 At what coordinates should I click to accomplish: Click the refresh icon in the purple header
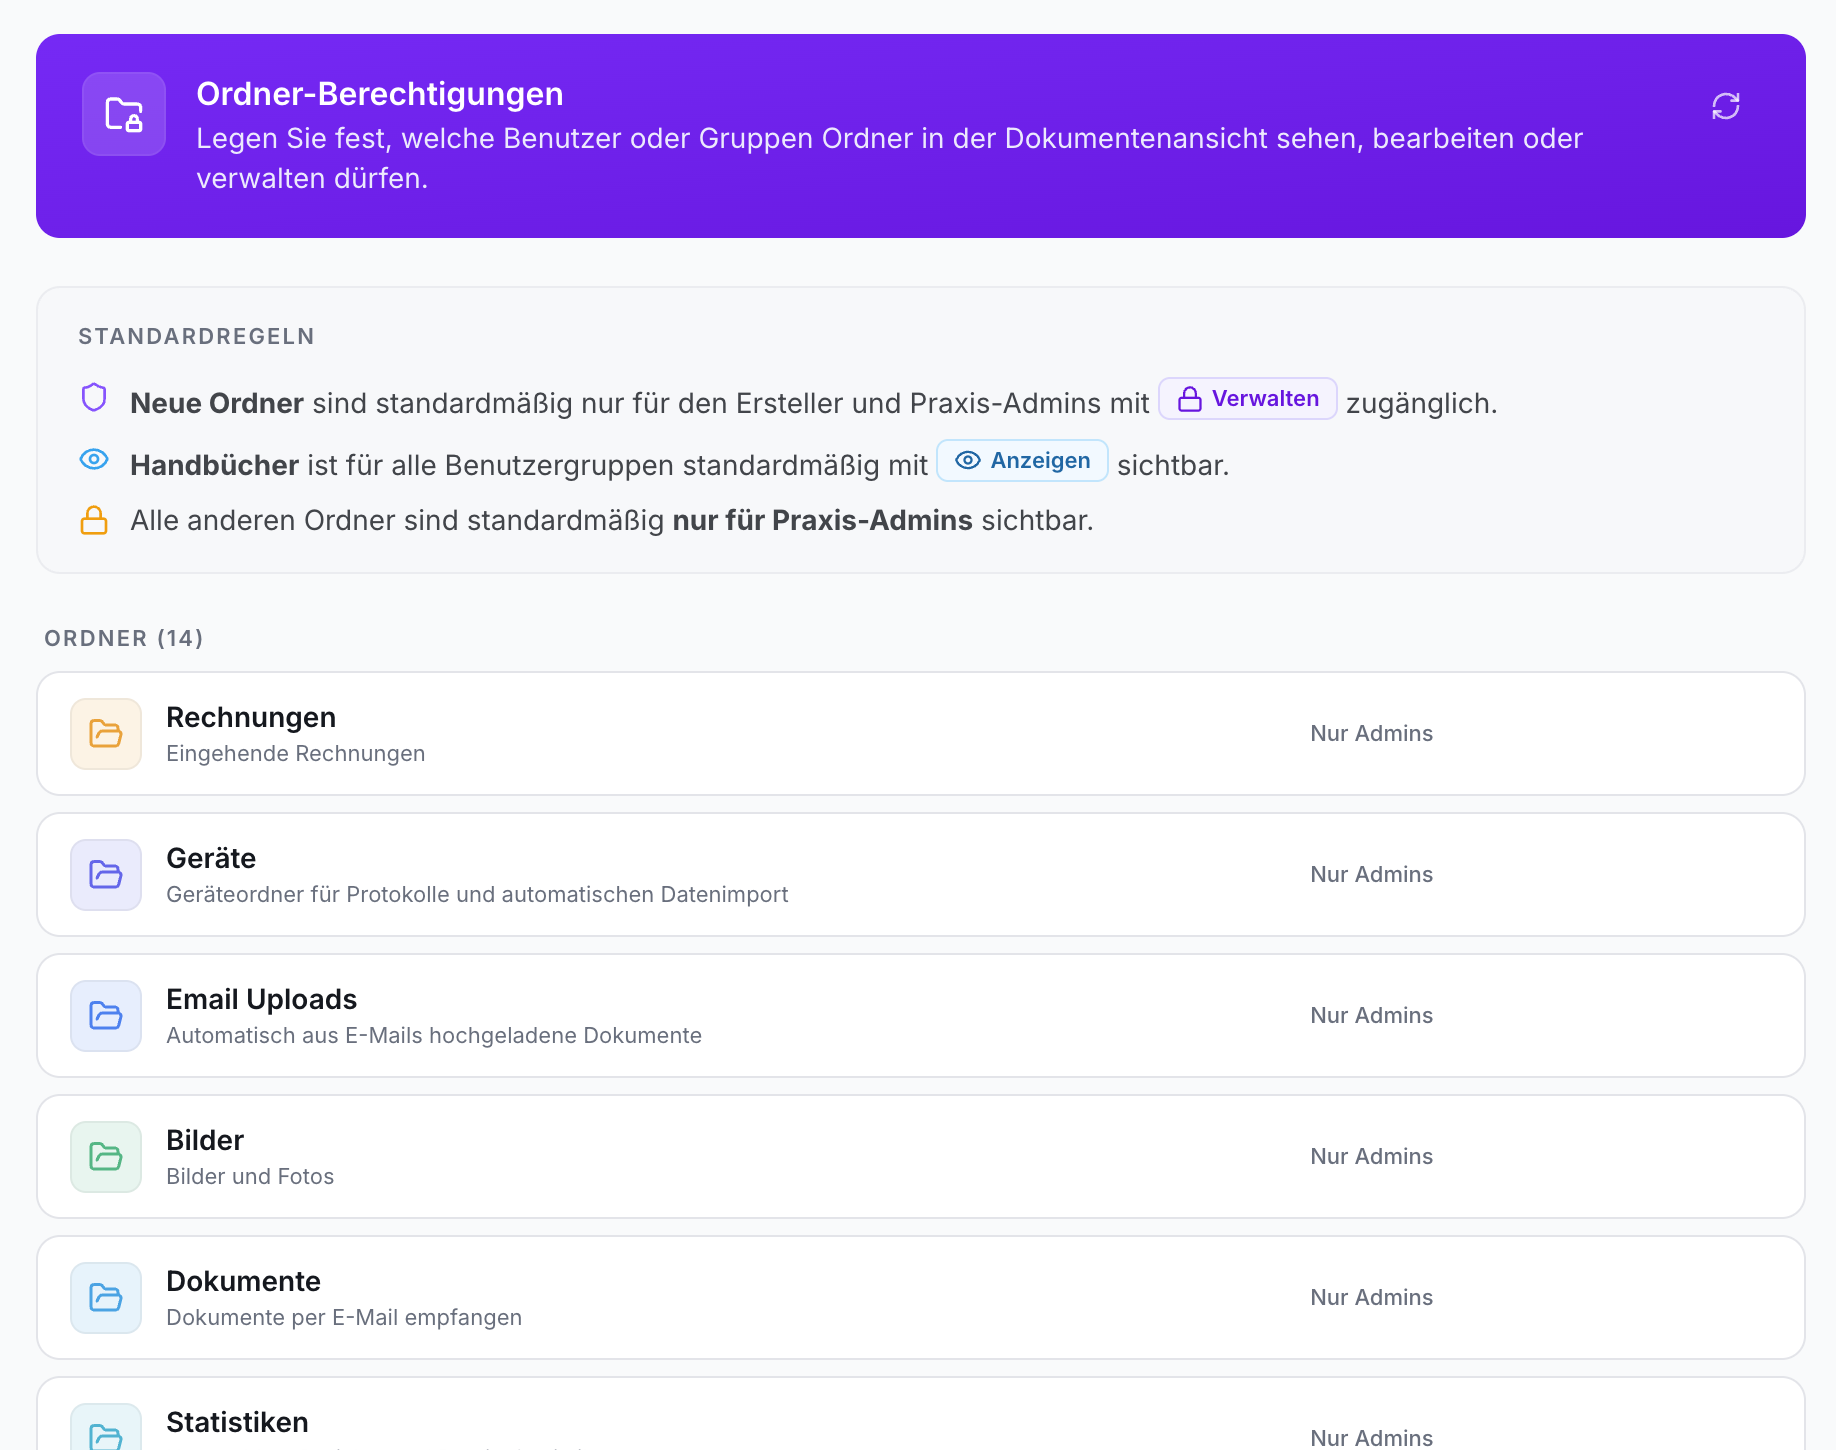point(1725,106)
